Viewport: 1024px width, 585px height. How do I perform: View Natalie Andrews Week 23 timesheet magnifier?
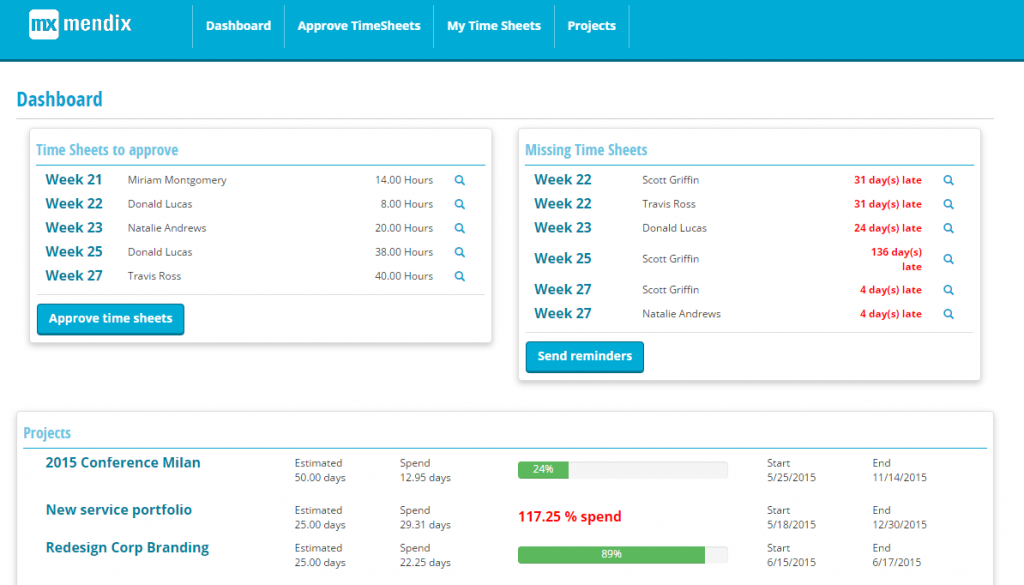(460, 229)
